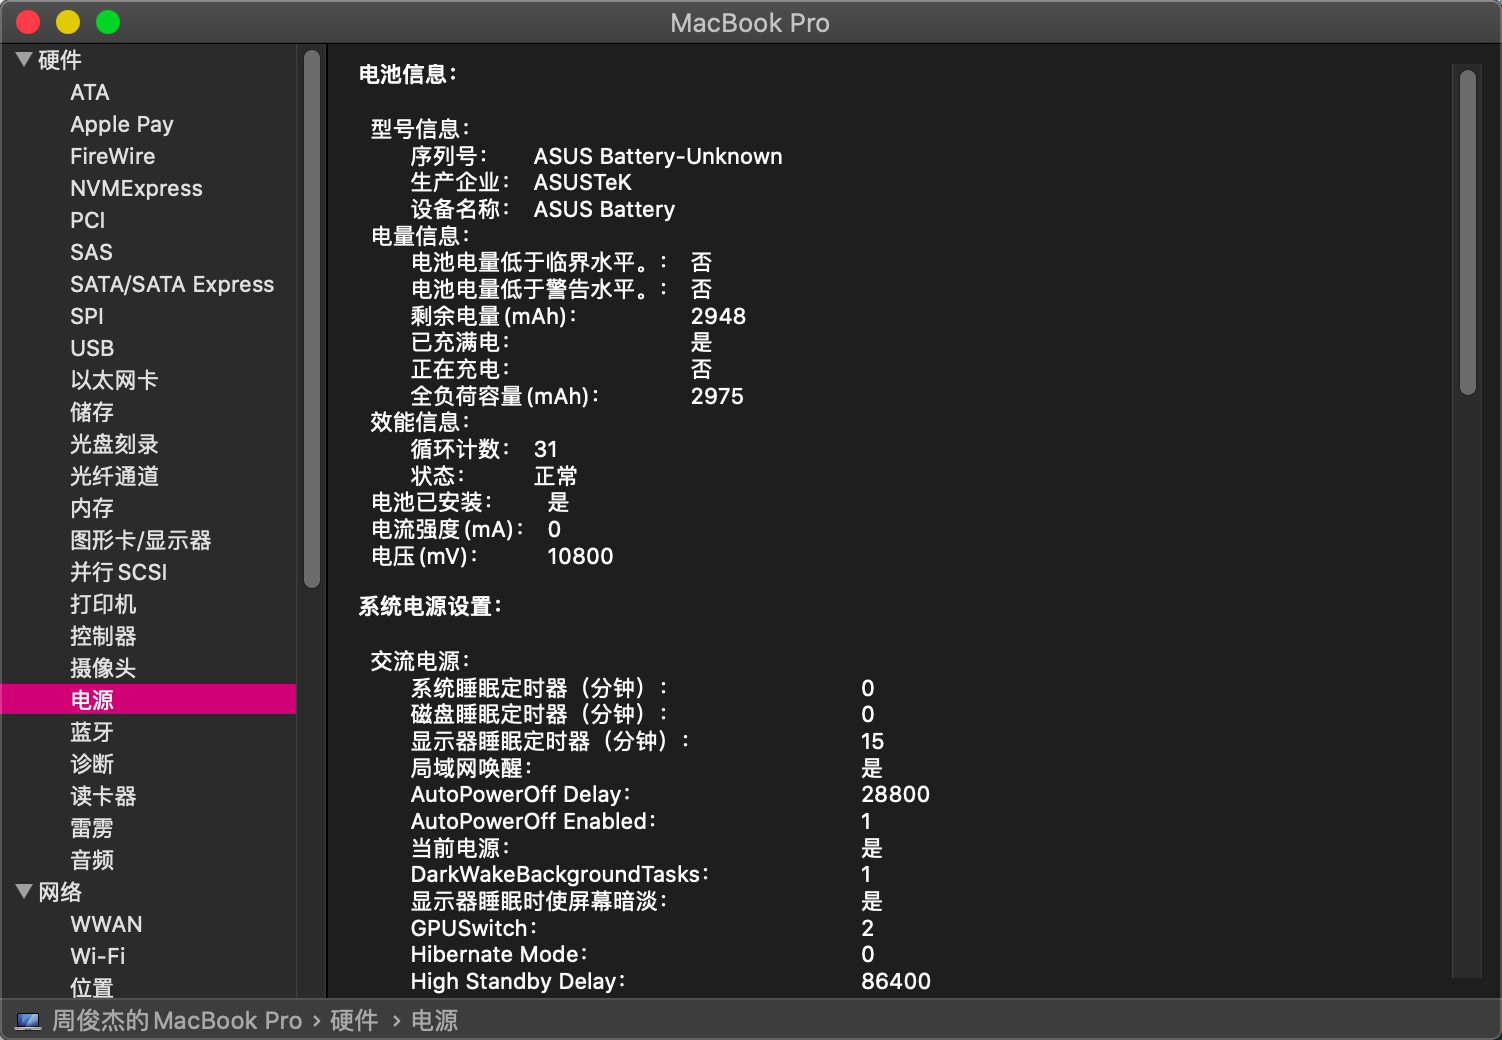1502x1040 pixels.
Task: Click the 系统电源设置 heading
Action: 430,606
